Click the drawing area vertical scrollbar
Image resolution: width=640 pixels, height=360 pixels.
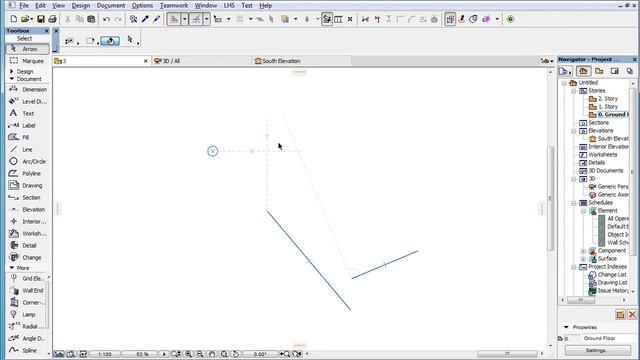click(x=550, y=198)
